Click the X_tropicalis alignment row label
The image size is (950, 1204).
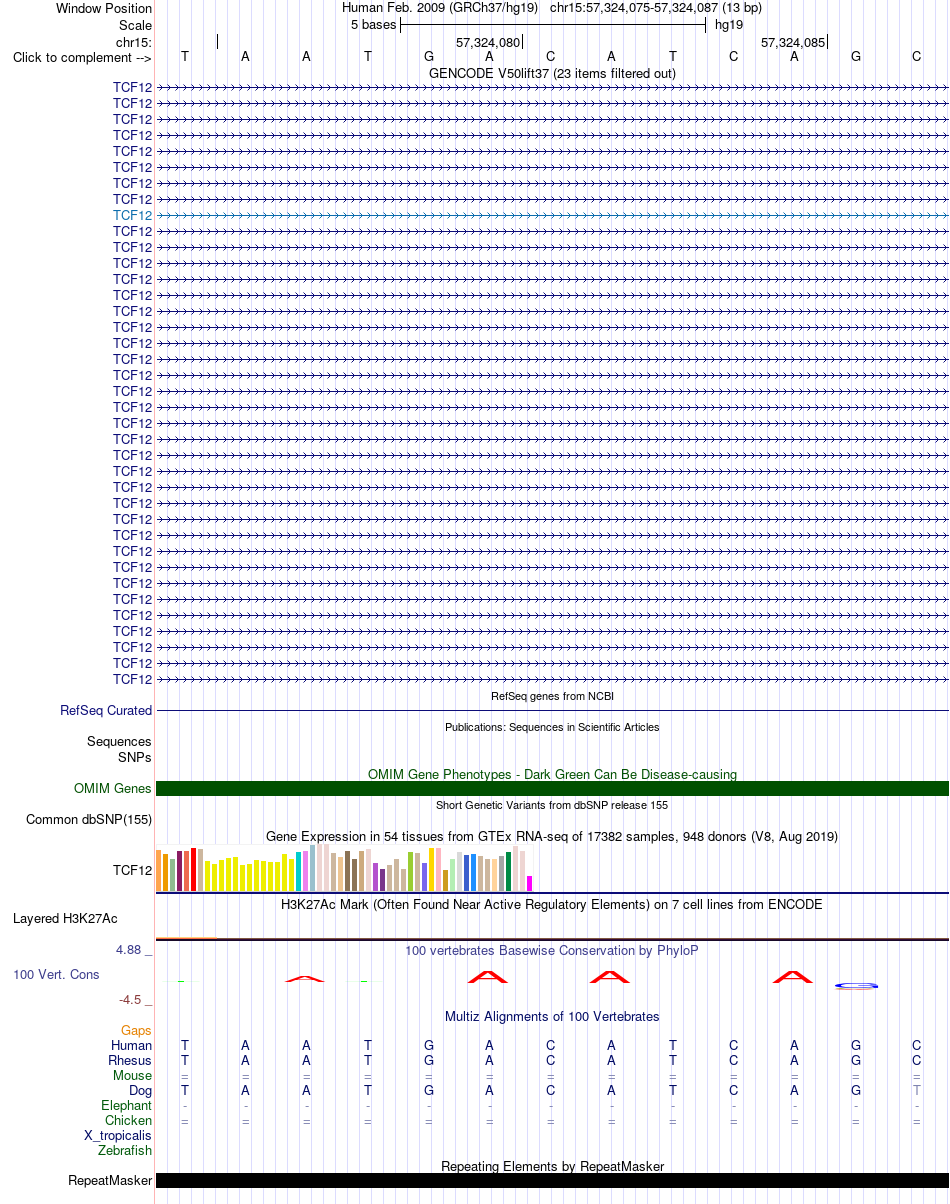coord(118,1135)
